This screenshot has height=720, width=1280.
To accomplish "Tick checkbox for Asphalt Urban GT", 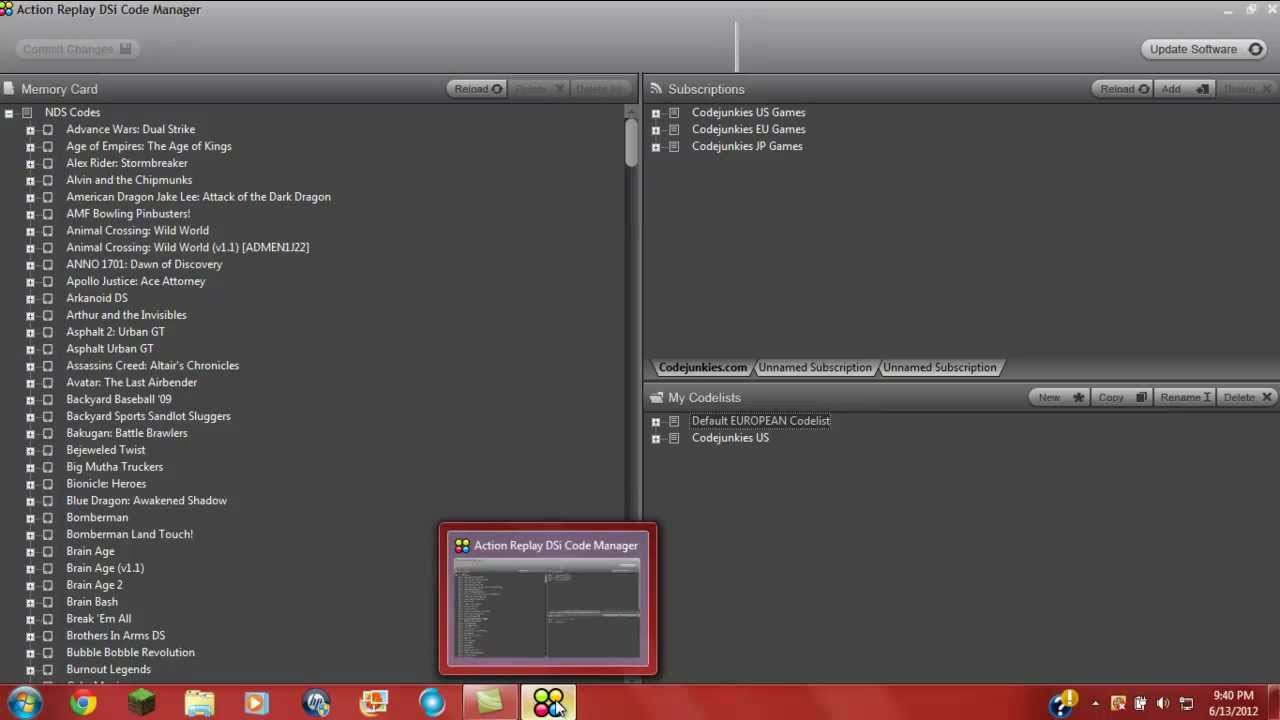I will click(x=47, y=349).
